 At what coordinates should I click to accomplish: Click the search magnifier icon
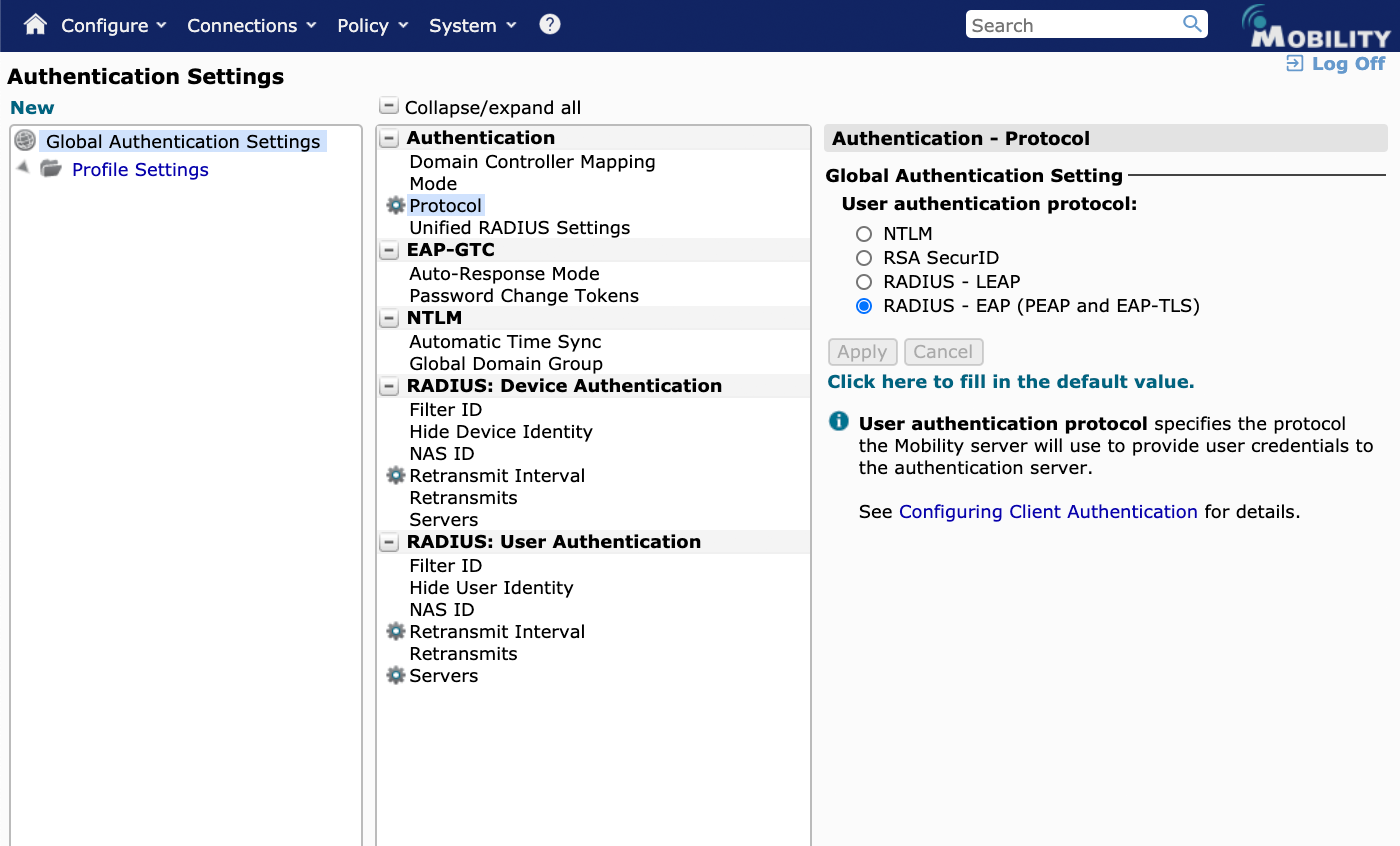point(1192,24)
